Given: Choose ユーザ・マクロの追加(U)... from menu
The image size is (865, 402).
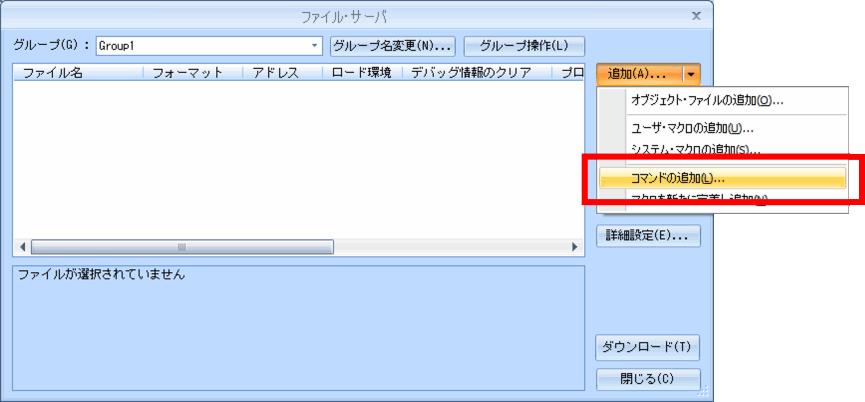Looking at the screenshot, I should [x=691, y=128].
